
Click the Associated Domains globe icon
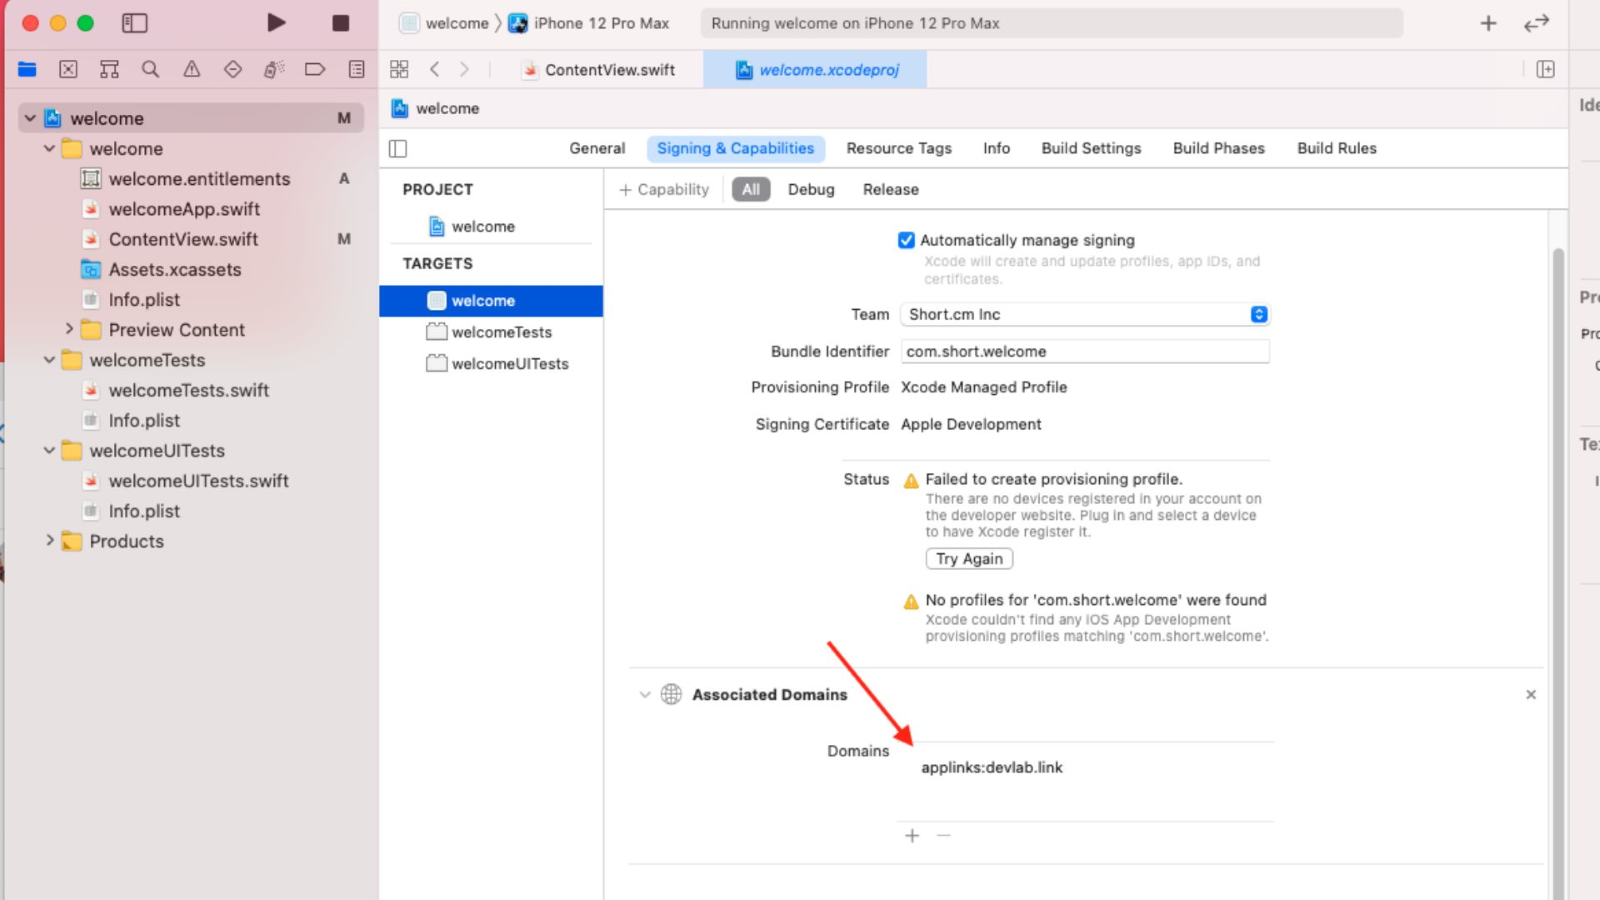click(671, 694)
